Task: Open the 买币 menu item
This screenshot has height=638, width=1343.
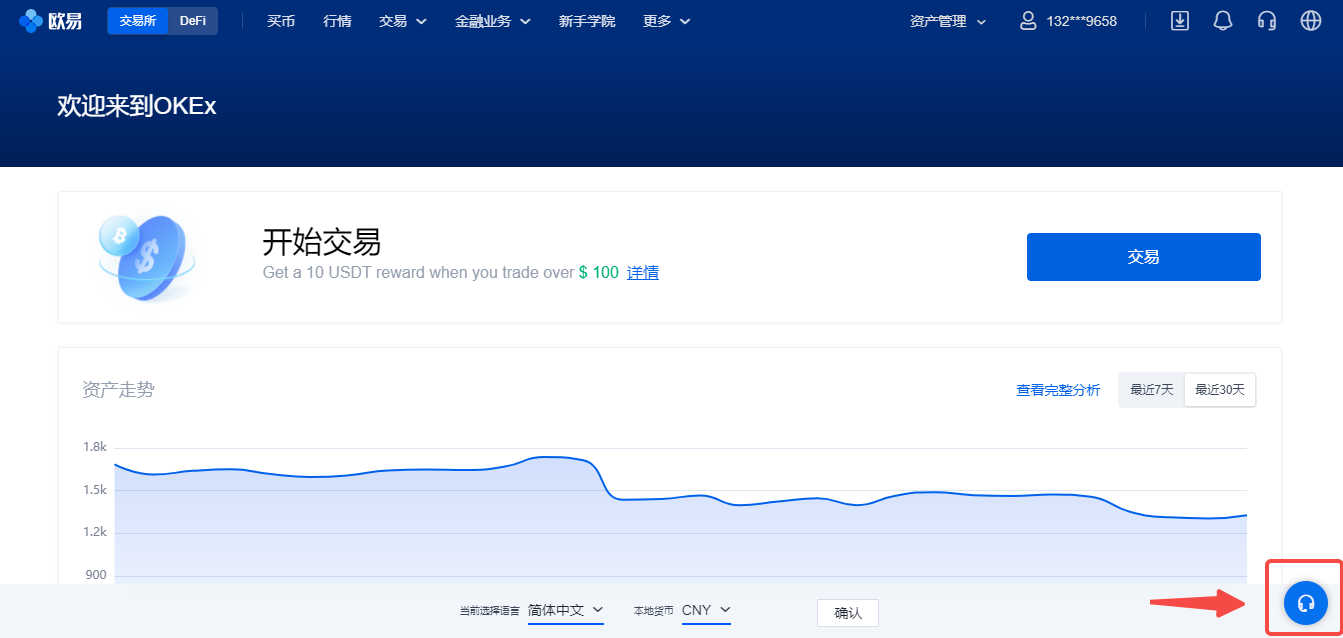Action: click(281, 21)
